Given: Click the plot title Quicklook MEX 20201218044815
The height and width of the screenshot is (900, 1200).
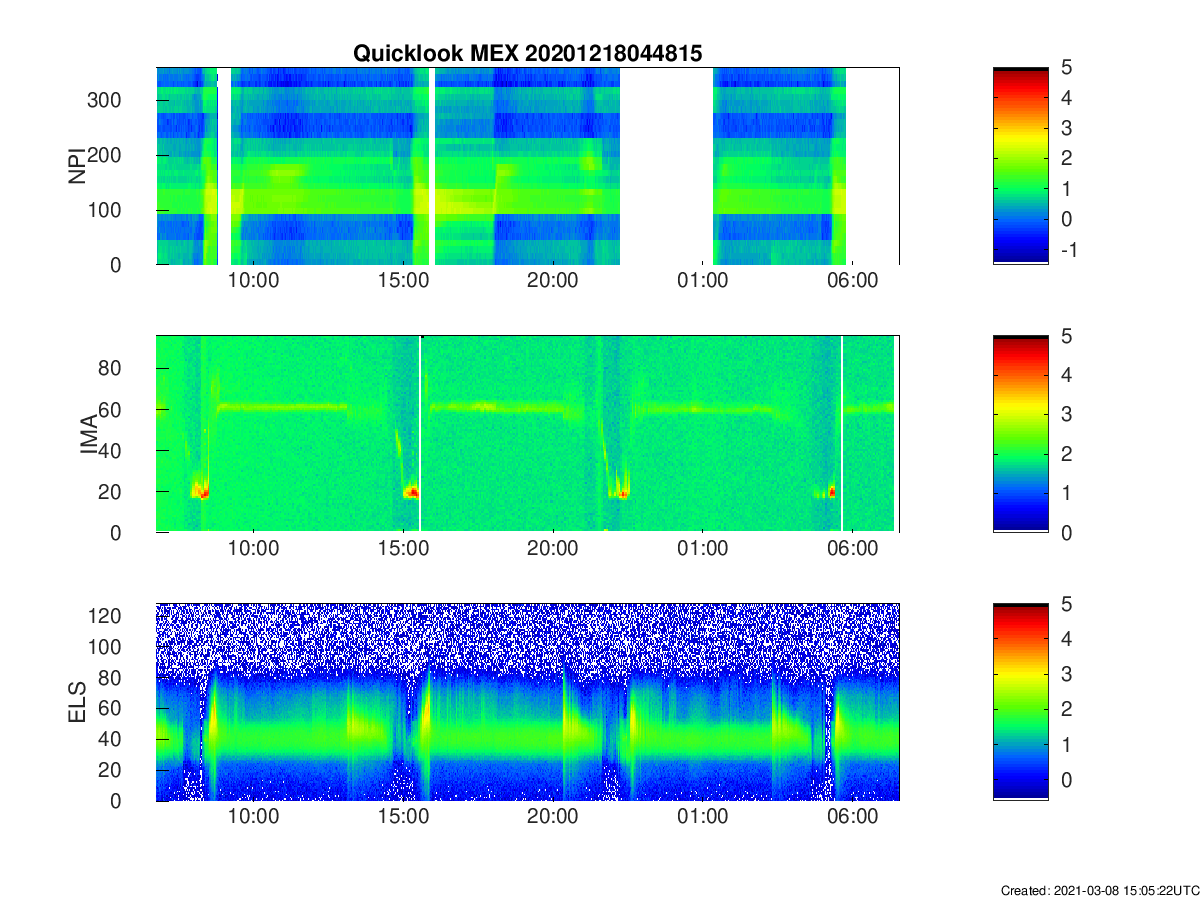Looking at the screenshot, I should click(x=528, y=54).
